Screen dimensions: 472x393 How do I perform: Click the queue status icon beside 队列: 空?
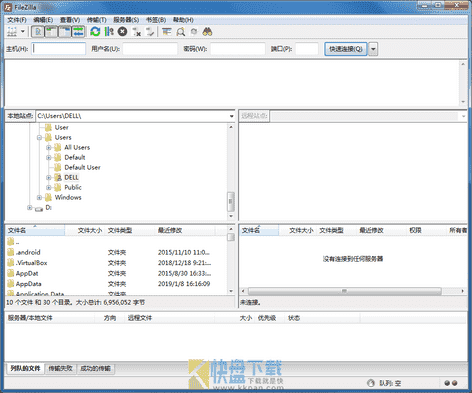371,383
